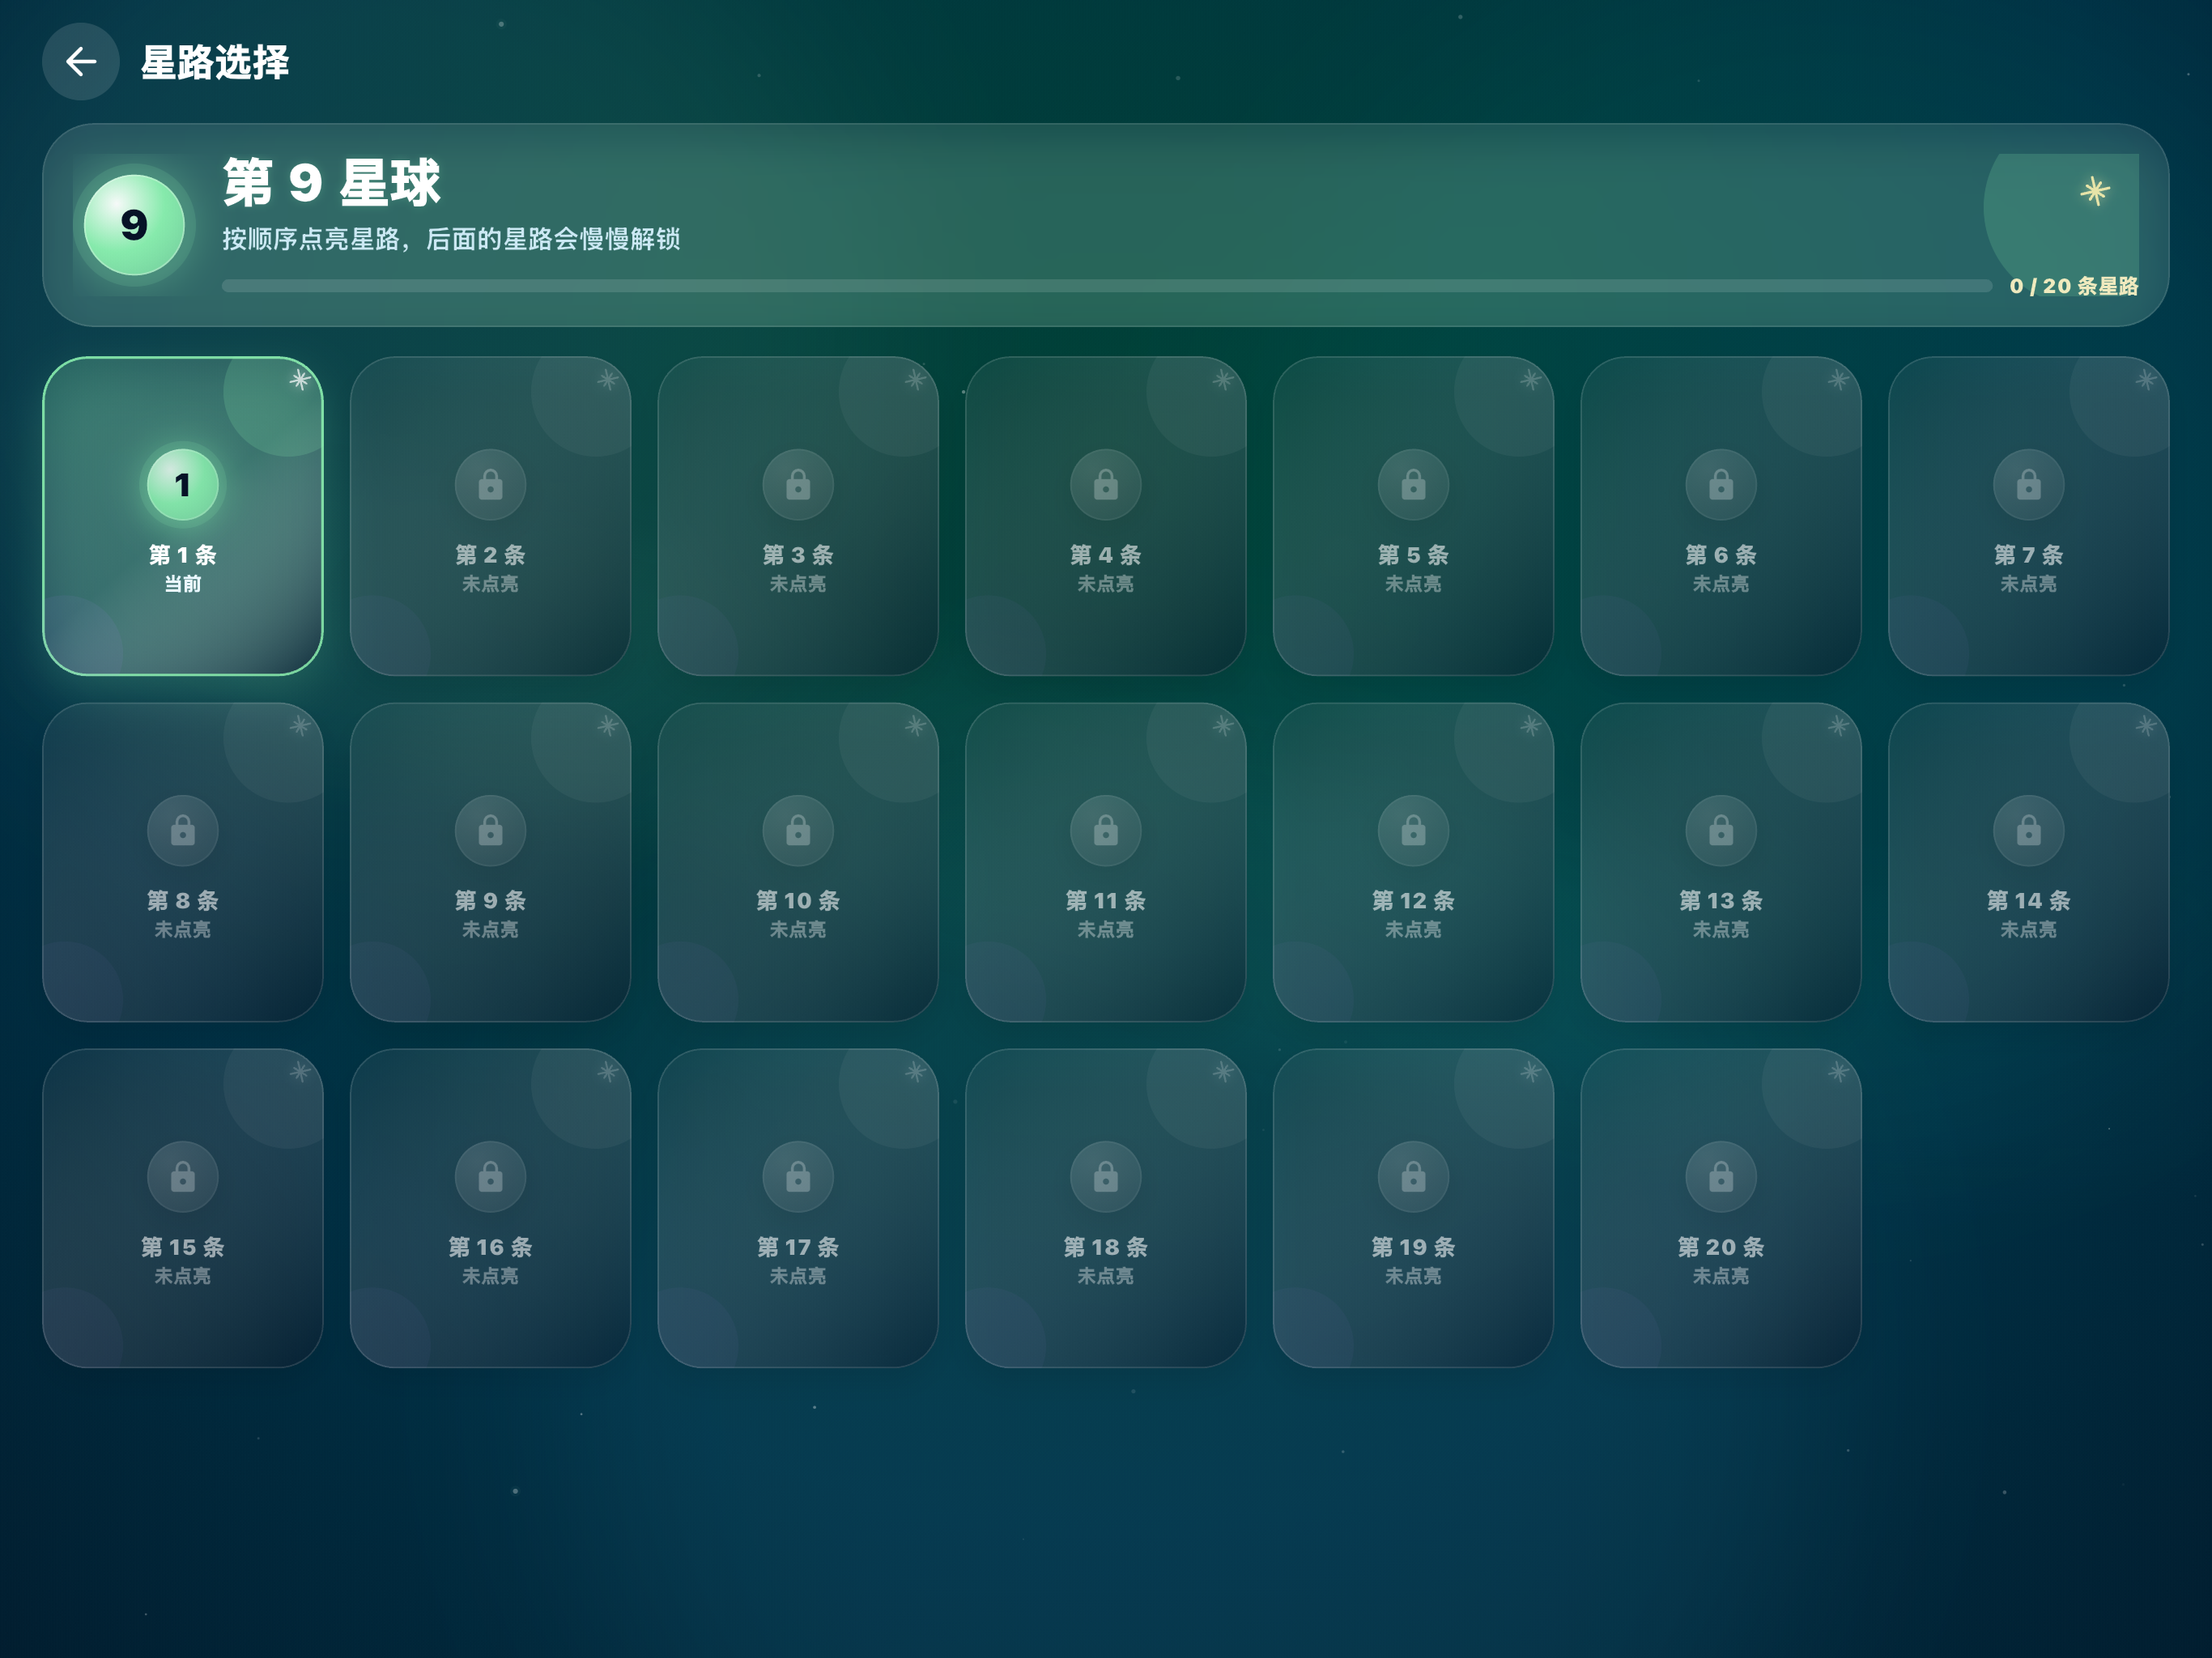Tap the lock icon on 第 4 条
The image size is (2212, 1658).
pos(1106,485)
